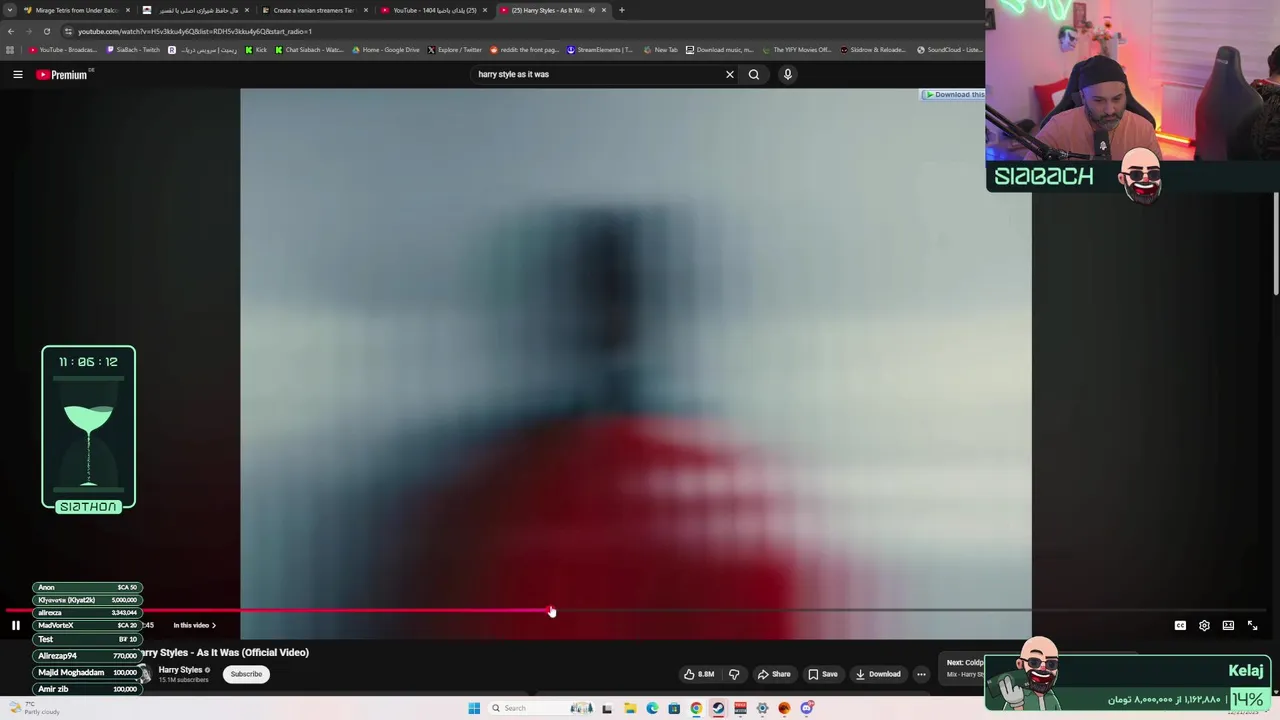Open the Windows Start menu

click(x=474, y=708)
